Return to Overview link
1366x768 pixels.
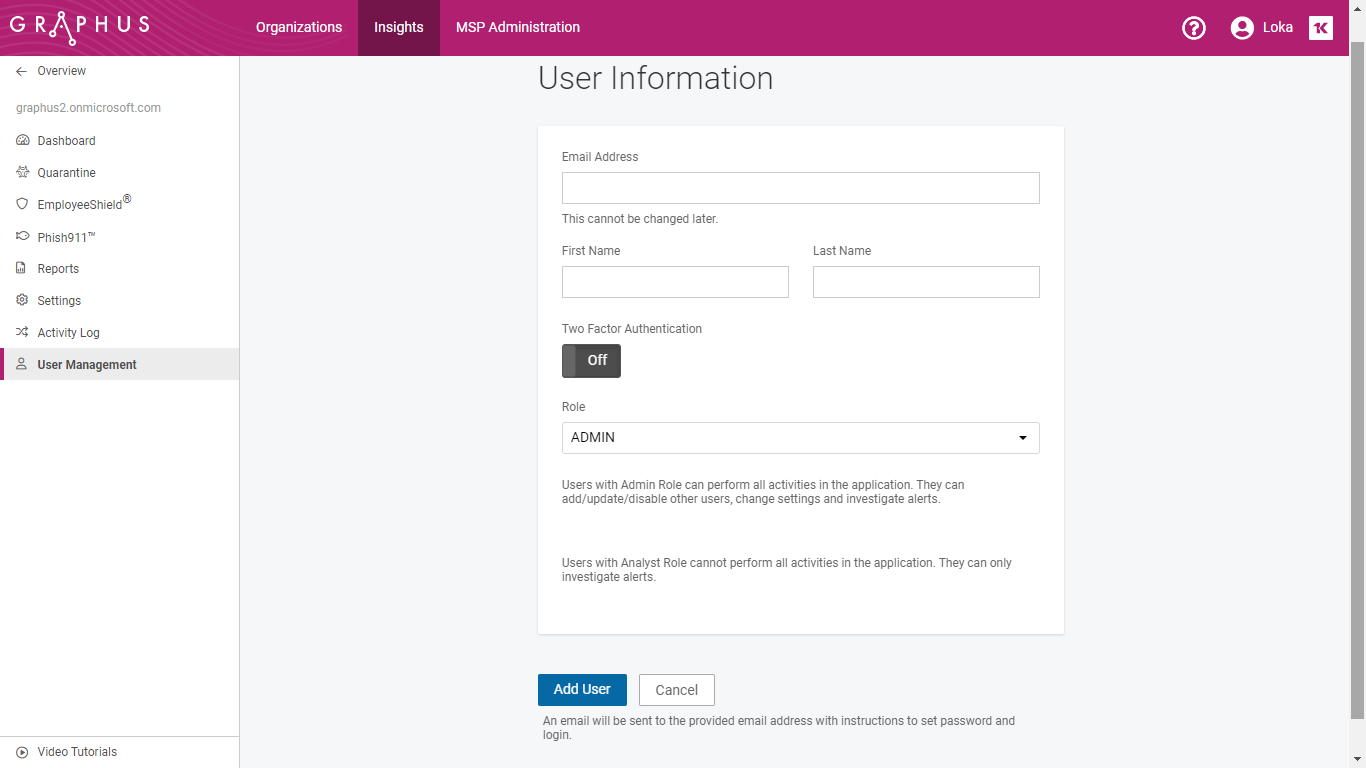point(62,71)
